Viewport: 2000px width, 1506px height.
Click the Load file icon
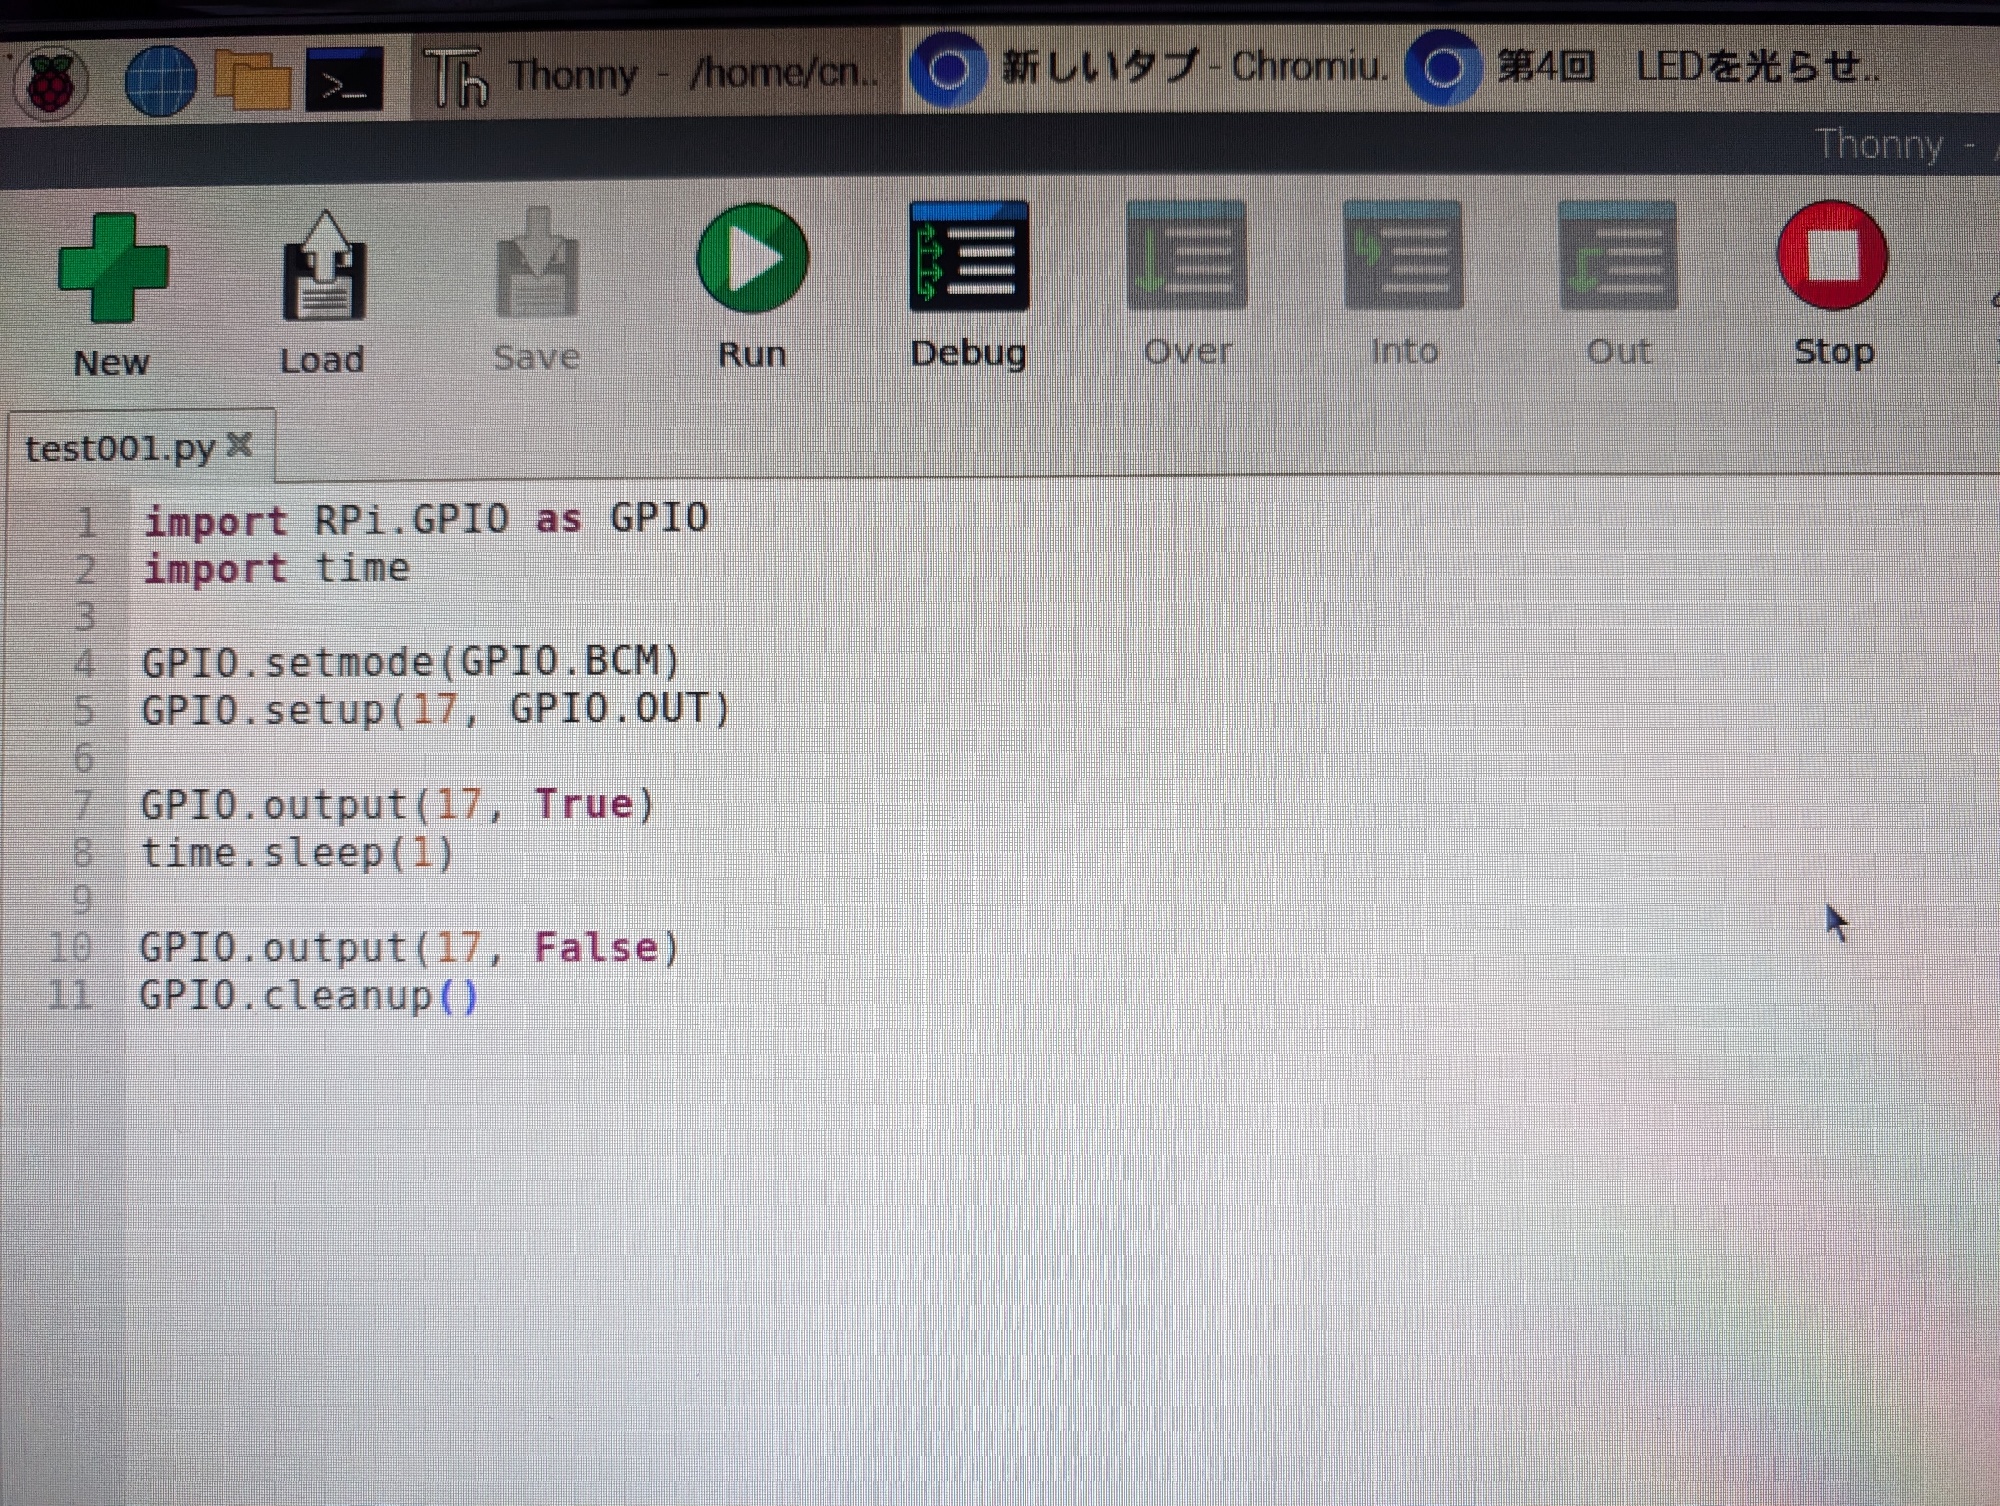[x=324, y=267]
